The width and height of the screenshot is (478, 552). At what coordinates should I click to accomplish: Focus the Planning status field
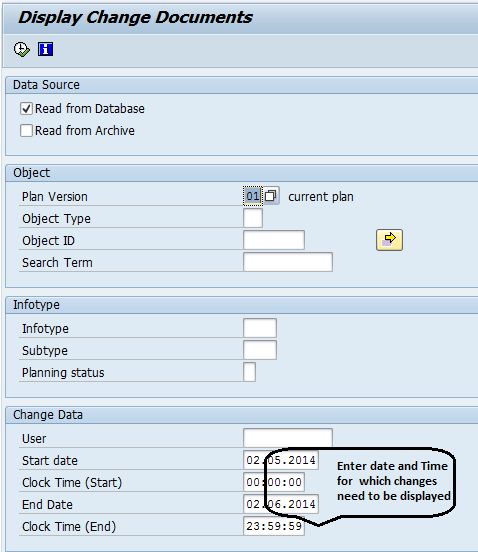tap(249, 372)
